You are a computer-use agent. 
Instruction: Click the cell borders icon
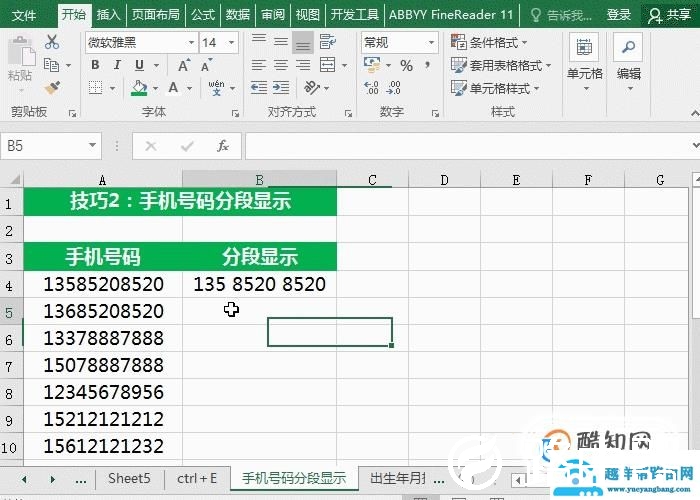(96, 88)
